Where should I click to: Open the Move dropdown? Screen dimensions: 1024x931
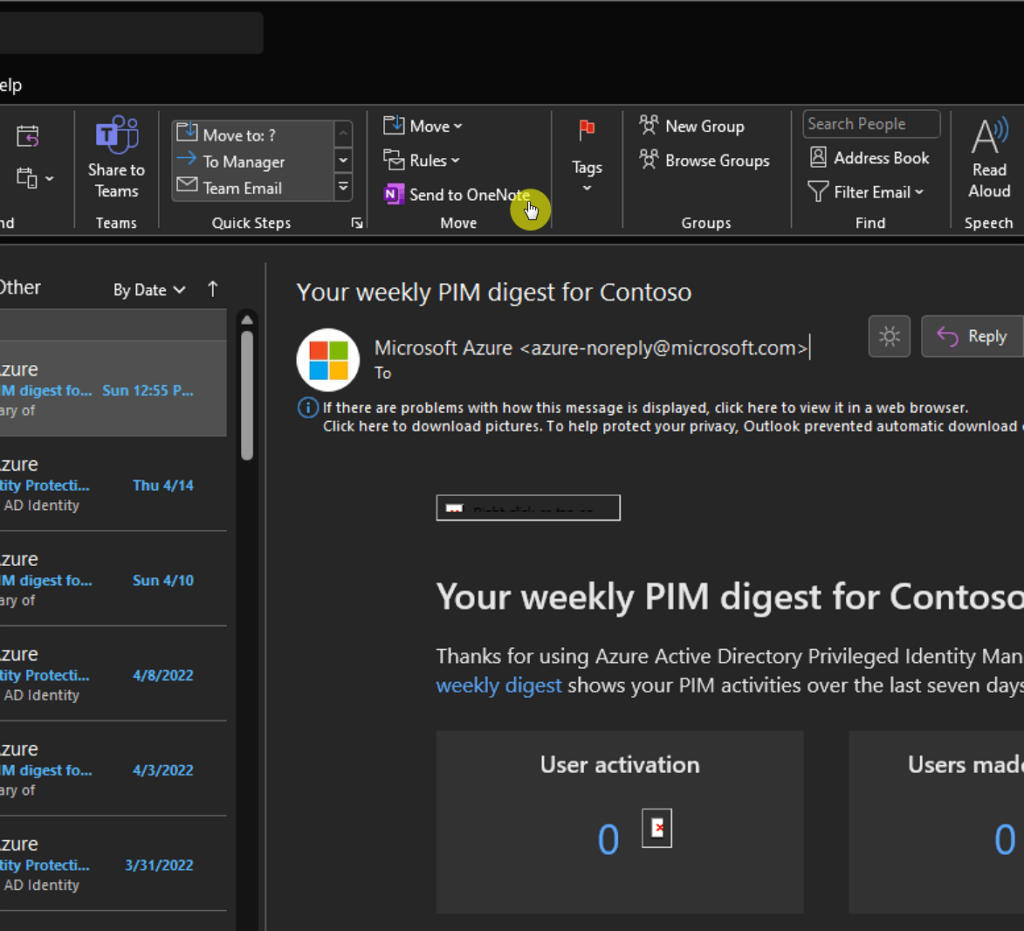coord(422,126)
